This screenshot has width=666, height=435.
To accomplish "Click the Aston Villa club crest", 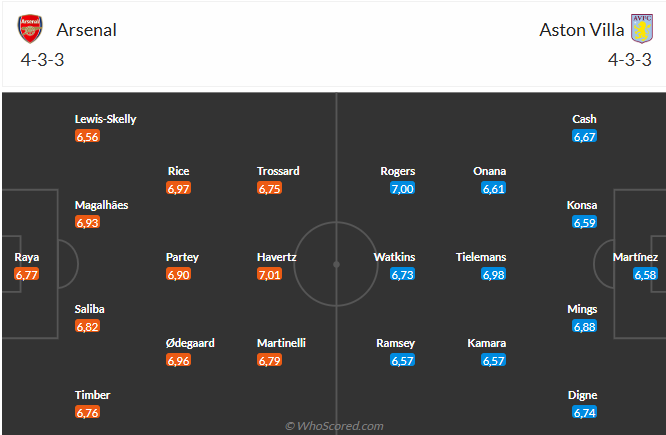I will coord(642,28).
